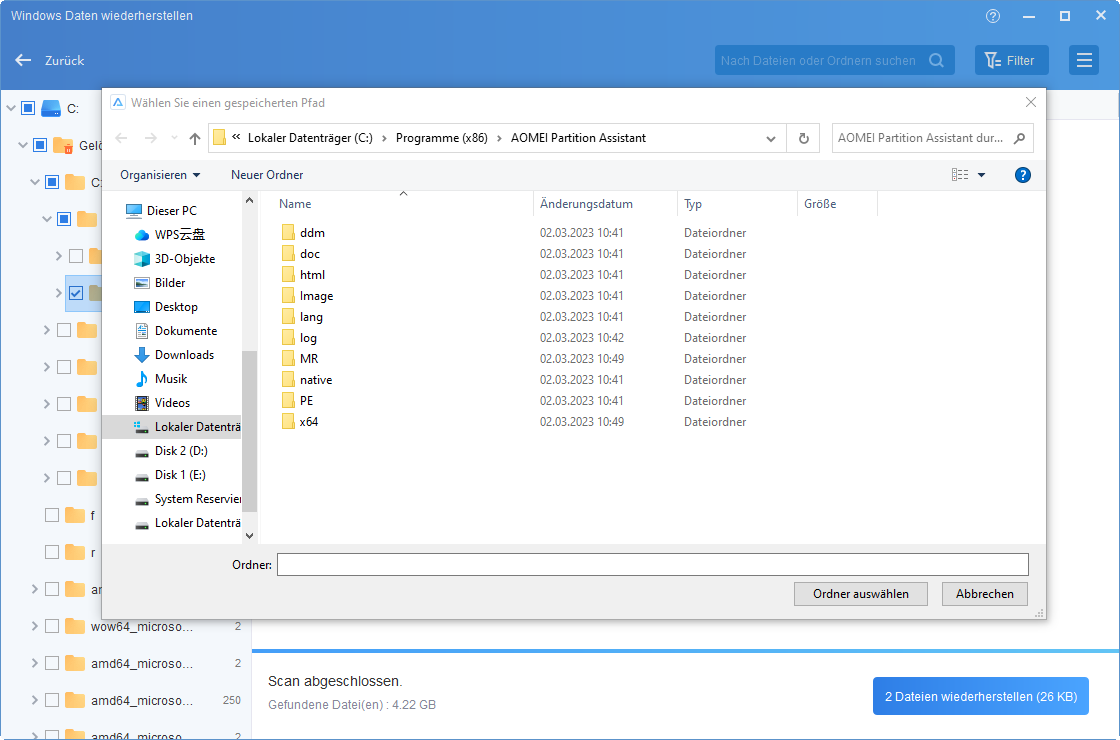Open the hamburger menu in main window
The height and width of the screenshot is (740, 1120).
pos(1084,61)
